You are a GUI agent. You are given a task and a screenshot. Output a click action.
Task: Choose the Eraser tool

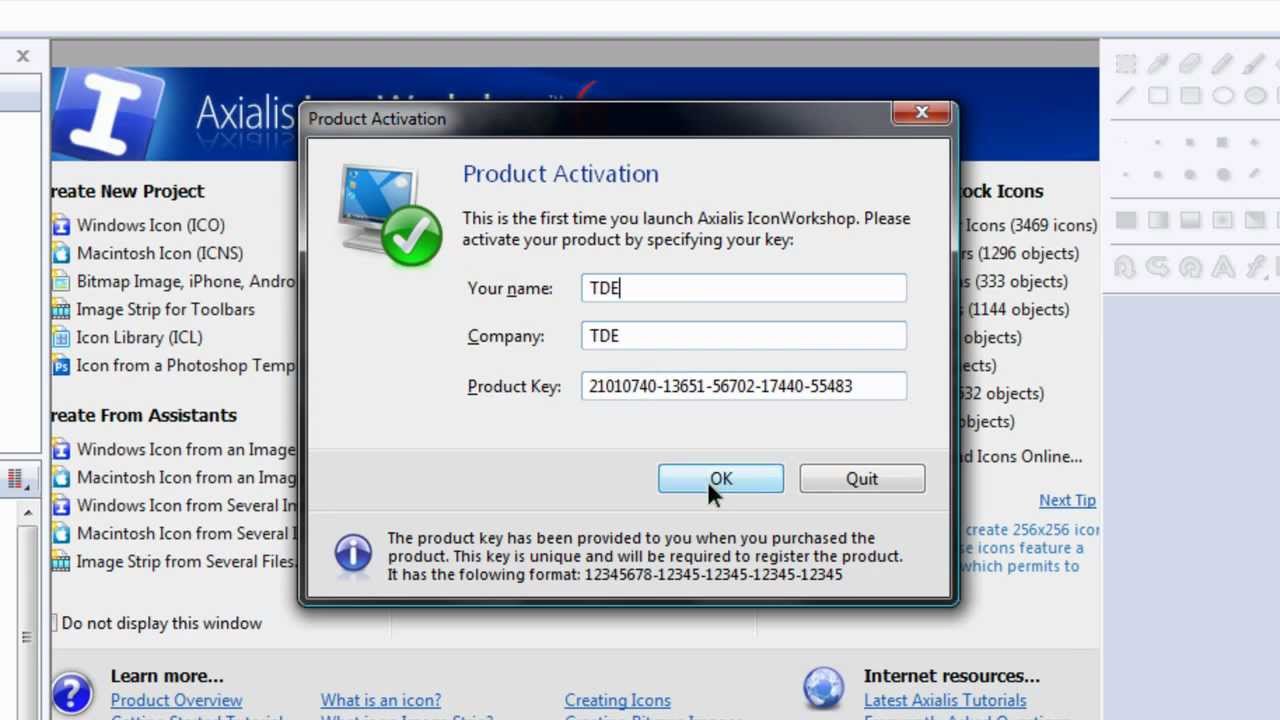1190,63
